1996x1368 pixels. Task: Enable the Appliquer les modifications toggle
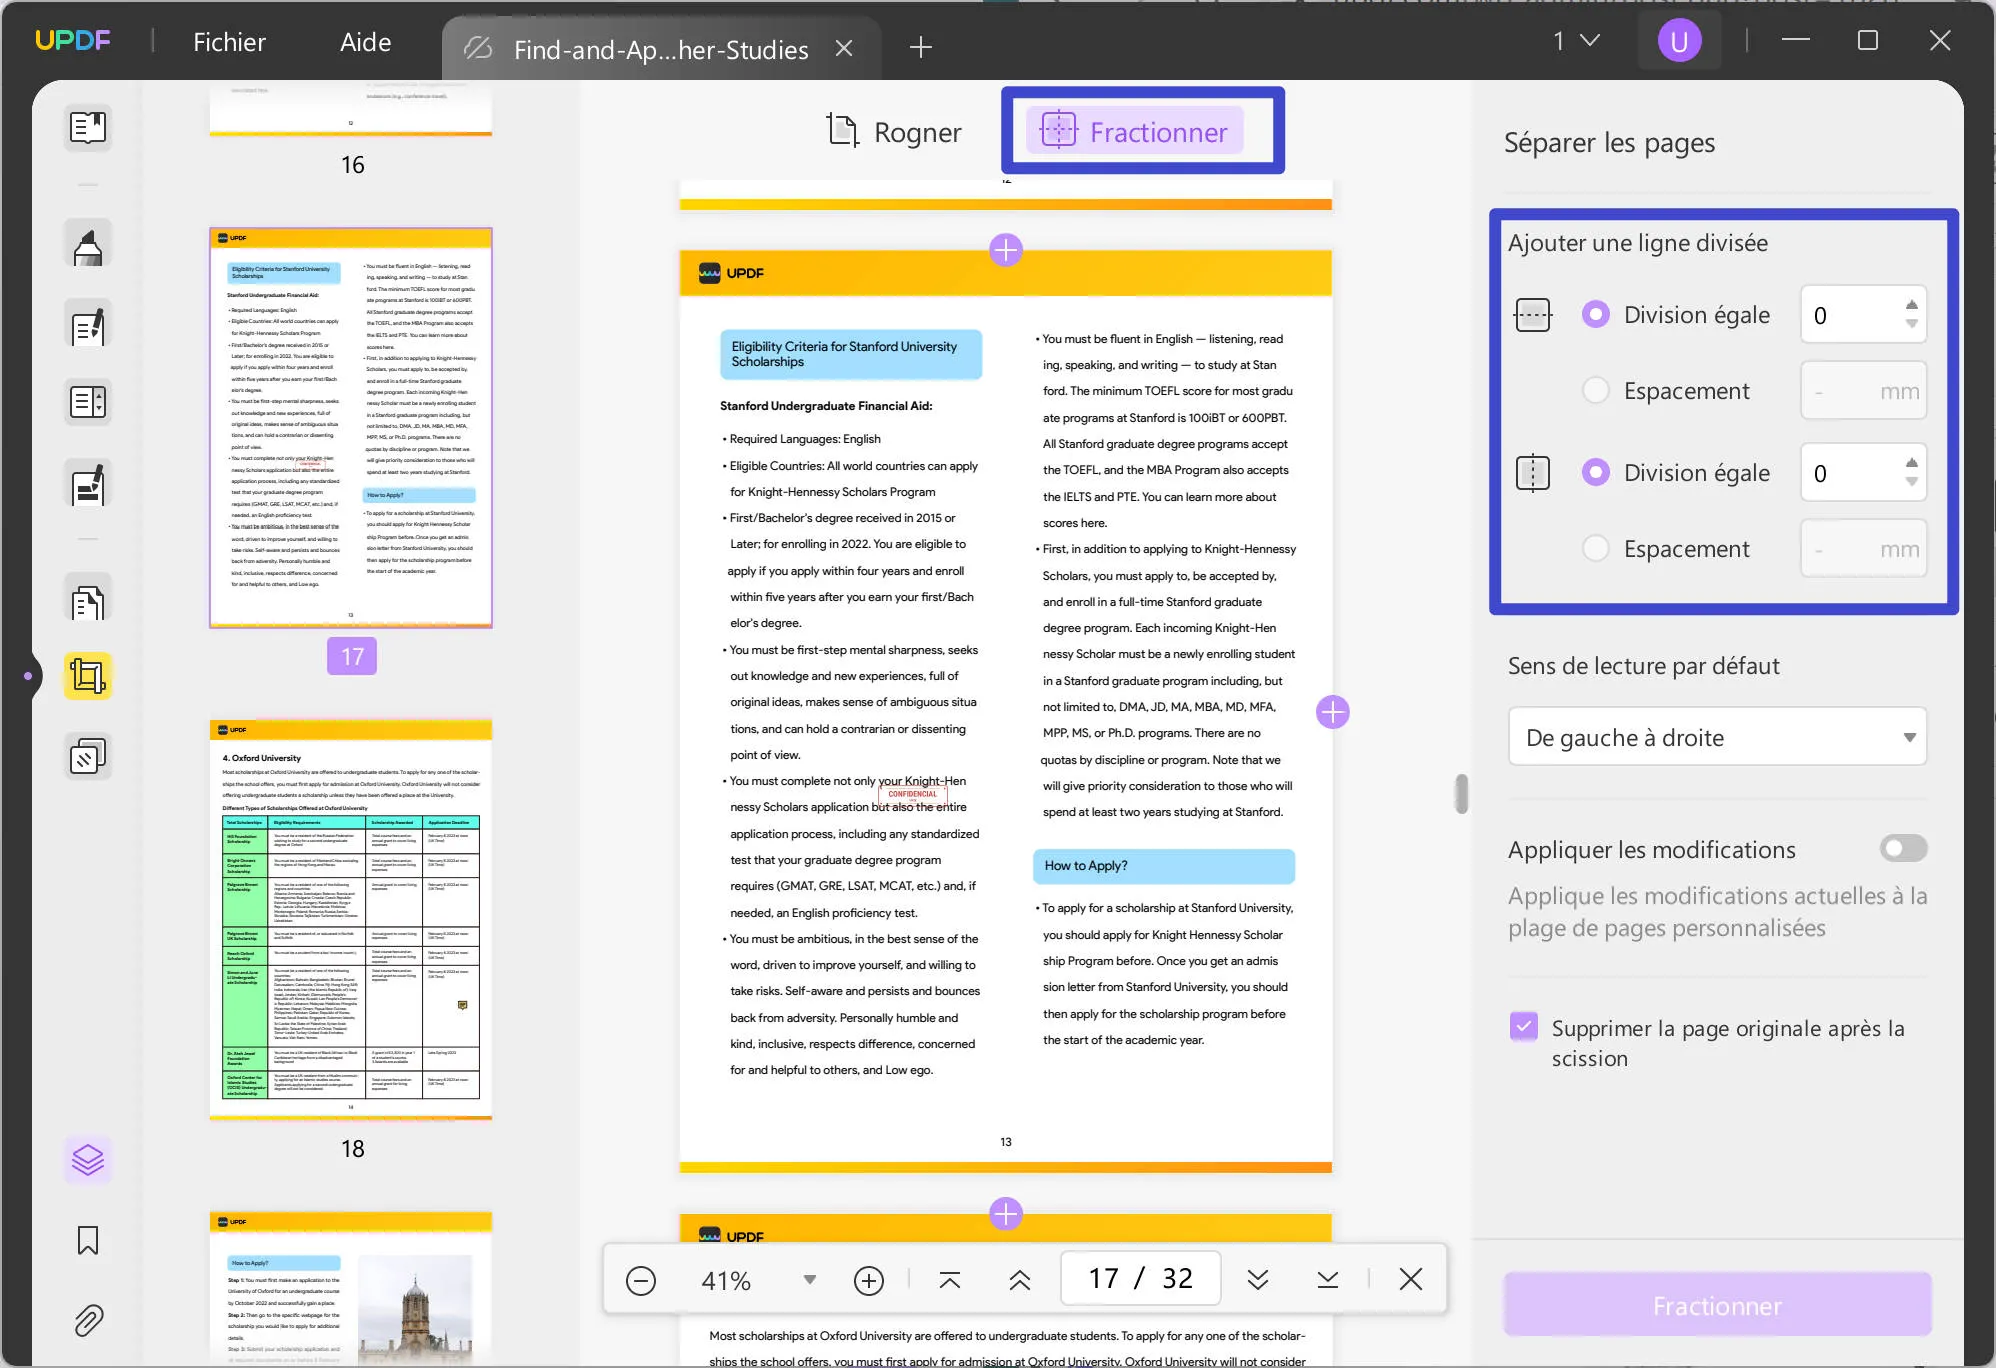[1903, 848]
